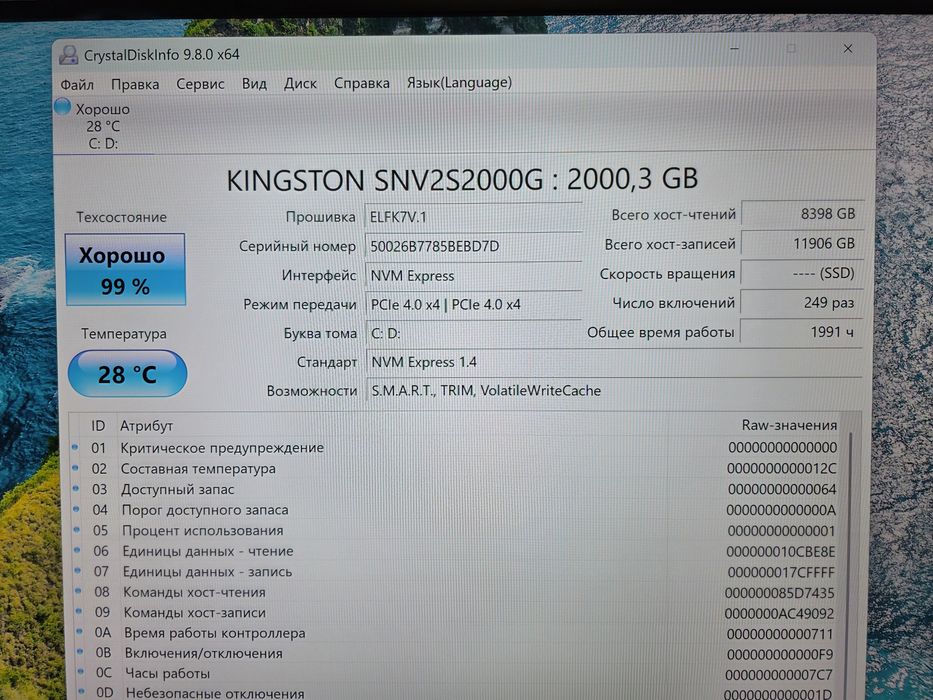Image resolution: width=933 pixels, height=700 pixels.
Task: Select row 07 Единицы данных - запись
Action: tap(456, 572)
